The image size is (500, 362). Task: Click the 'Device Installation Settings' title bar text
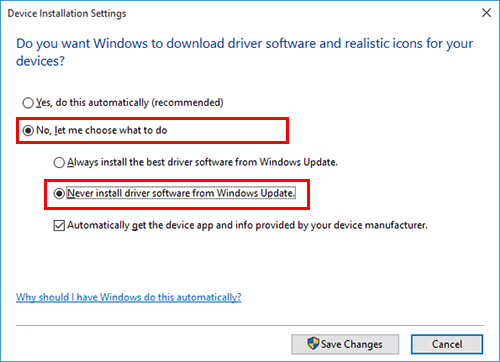tap(67, 13)
